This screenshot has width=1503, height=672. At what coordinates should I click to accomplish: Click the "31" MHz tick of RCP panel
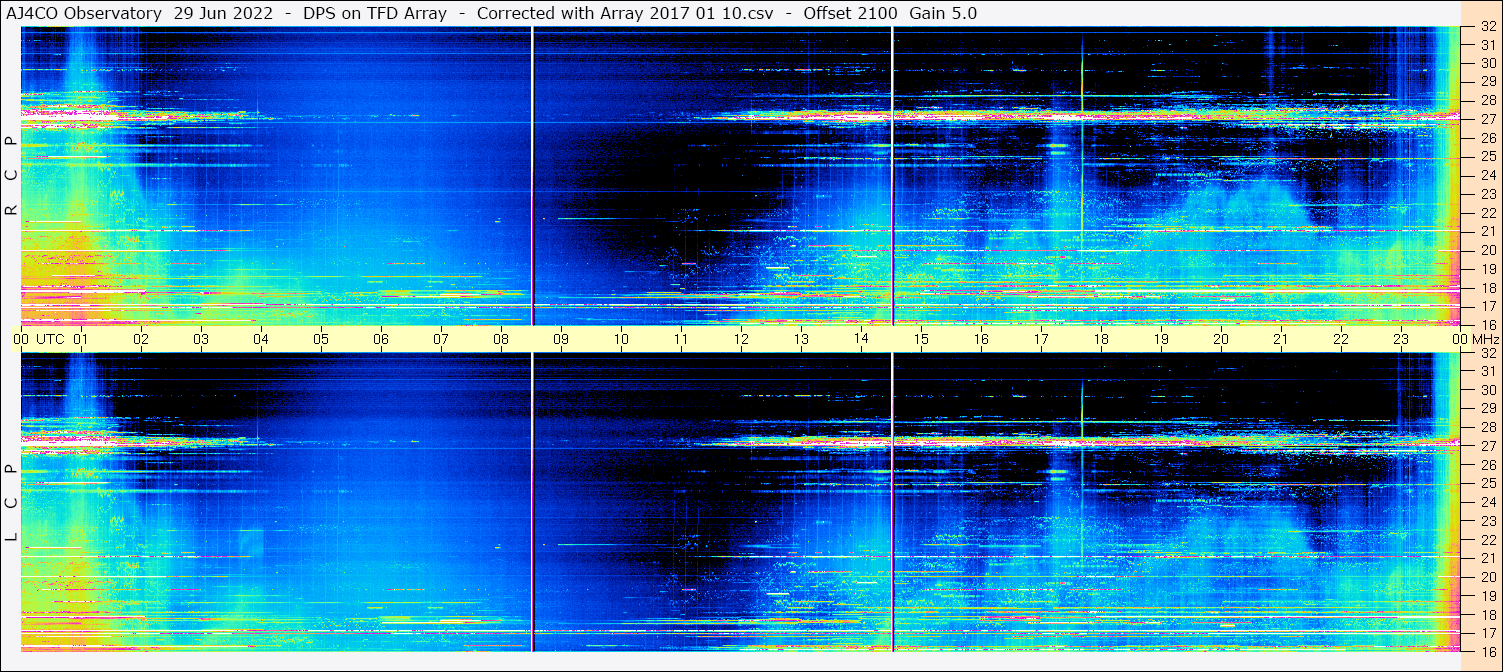(1487, 44)
